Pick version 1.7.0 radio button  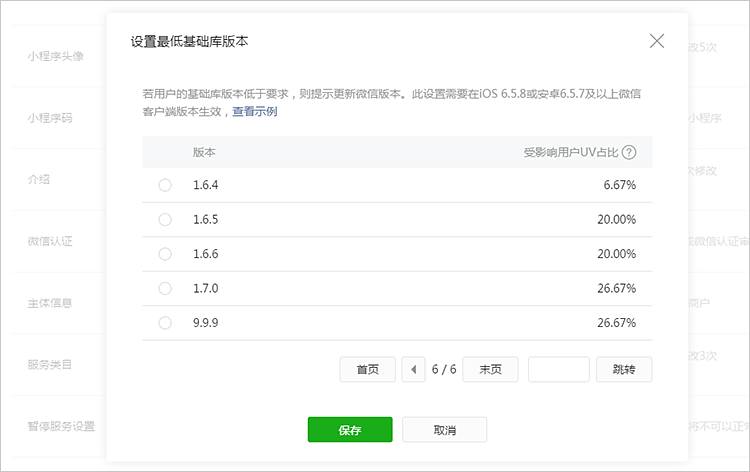click(165, 288)
